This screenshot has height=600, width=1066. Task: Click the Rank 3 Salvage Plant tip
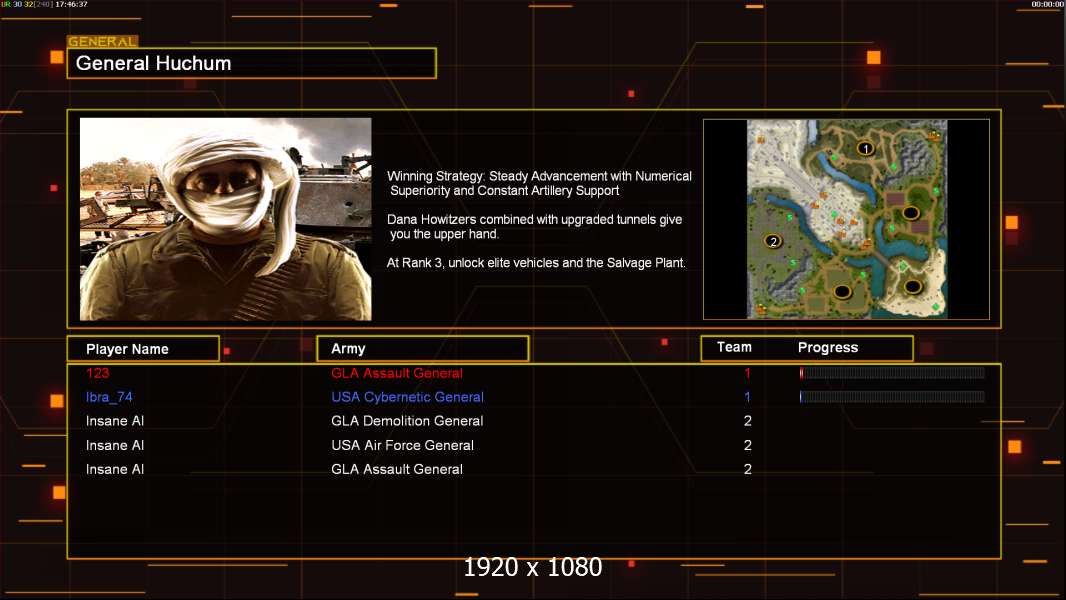pyautogui.click(x=536, y=263)
